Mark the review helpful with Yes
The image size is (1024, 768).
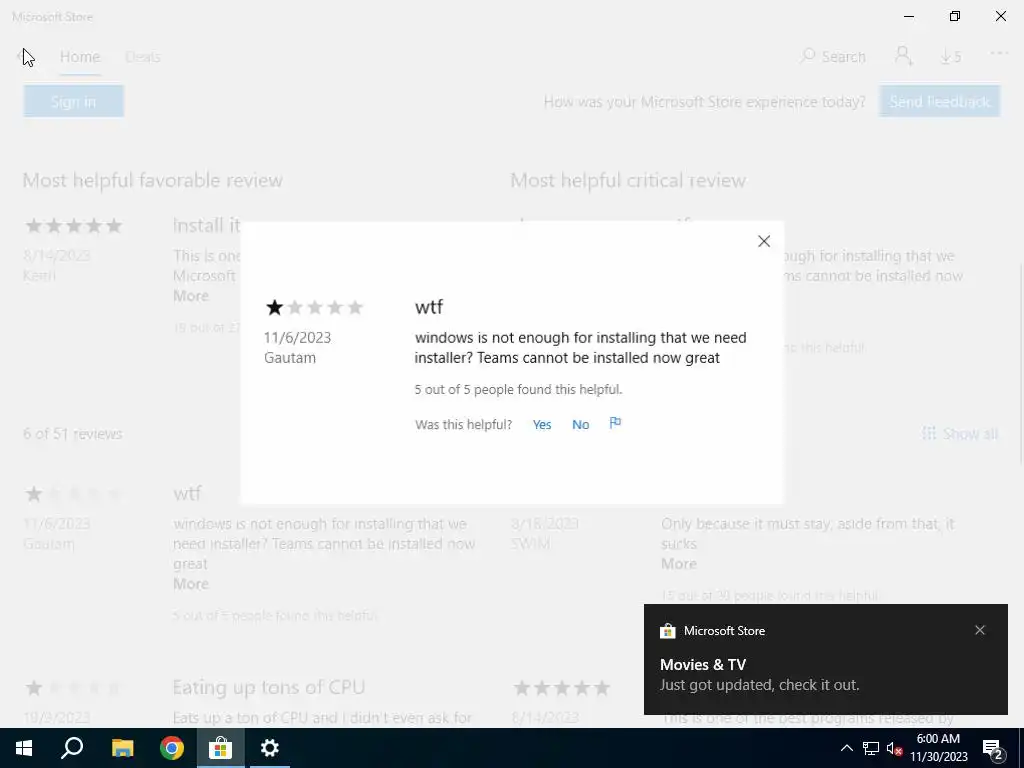[x=541, y=424]
